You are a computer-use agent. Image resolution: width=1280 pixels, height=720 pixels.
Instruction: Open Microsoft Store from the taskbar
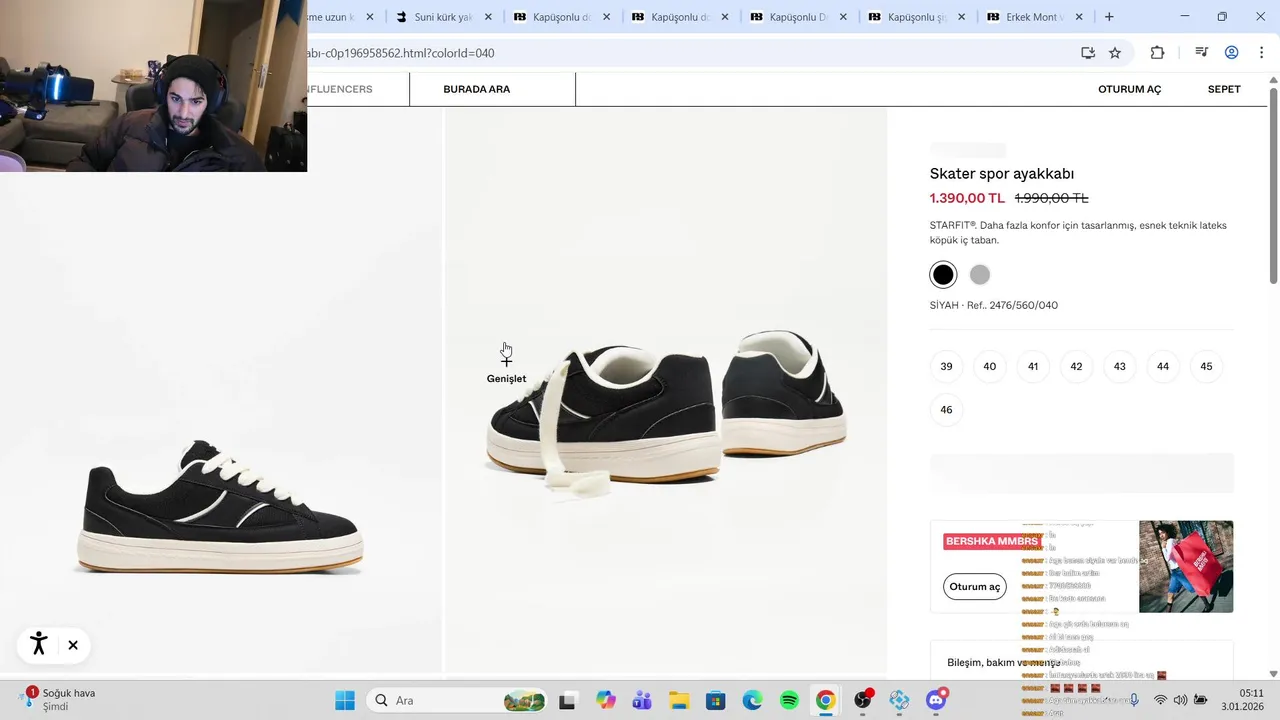[715, 700]
